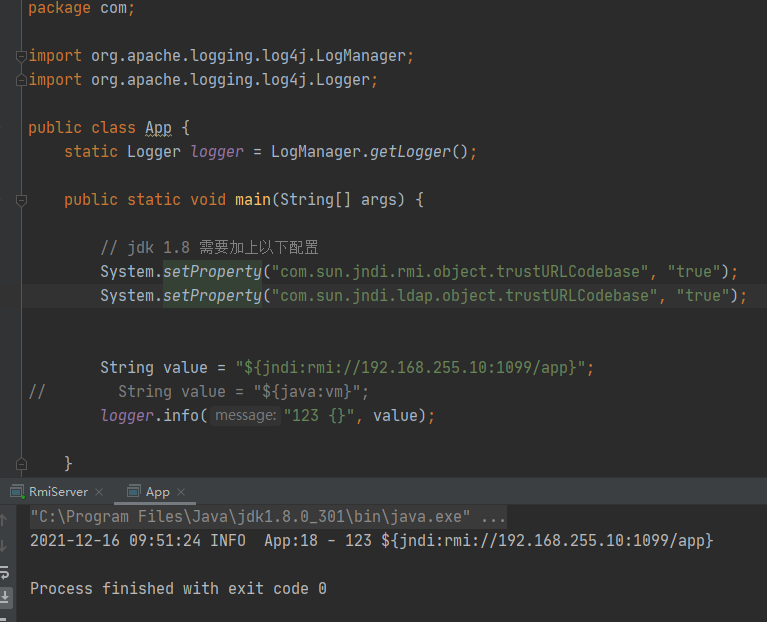
Task: Click 'Process finished with exit code 0'
Action: click(178, 589)
